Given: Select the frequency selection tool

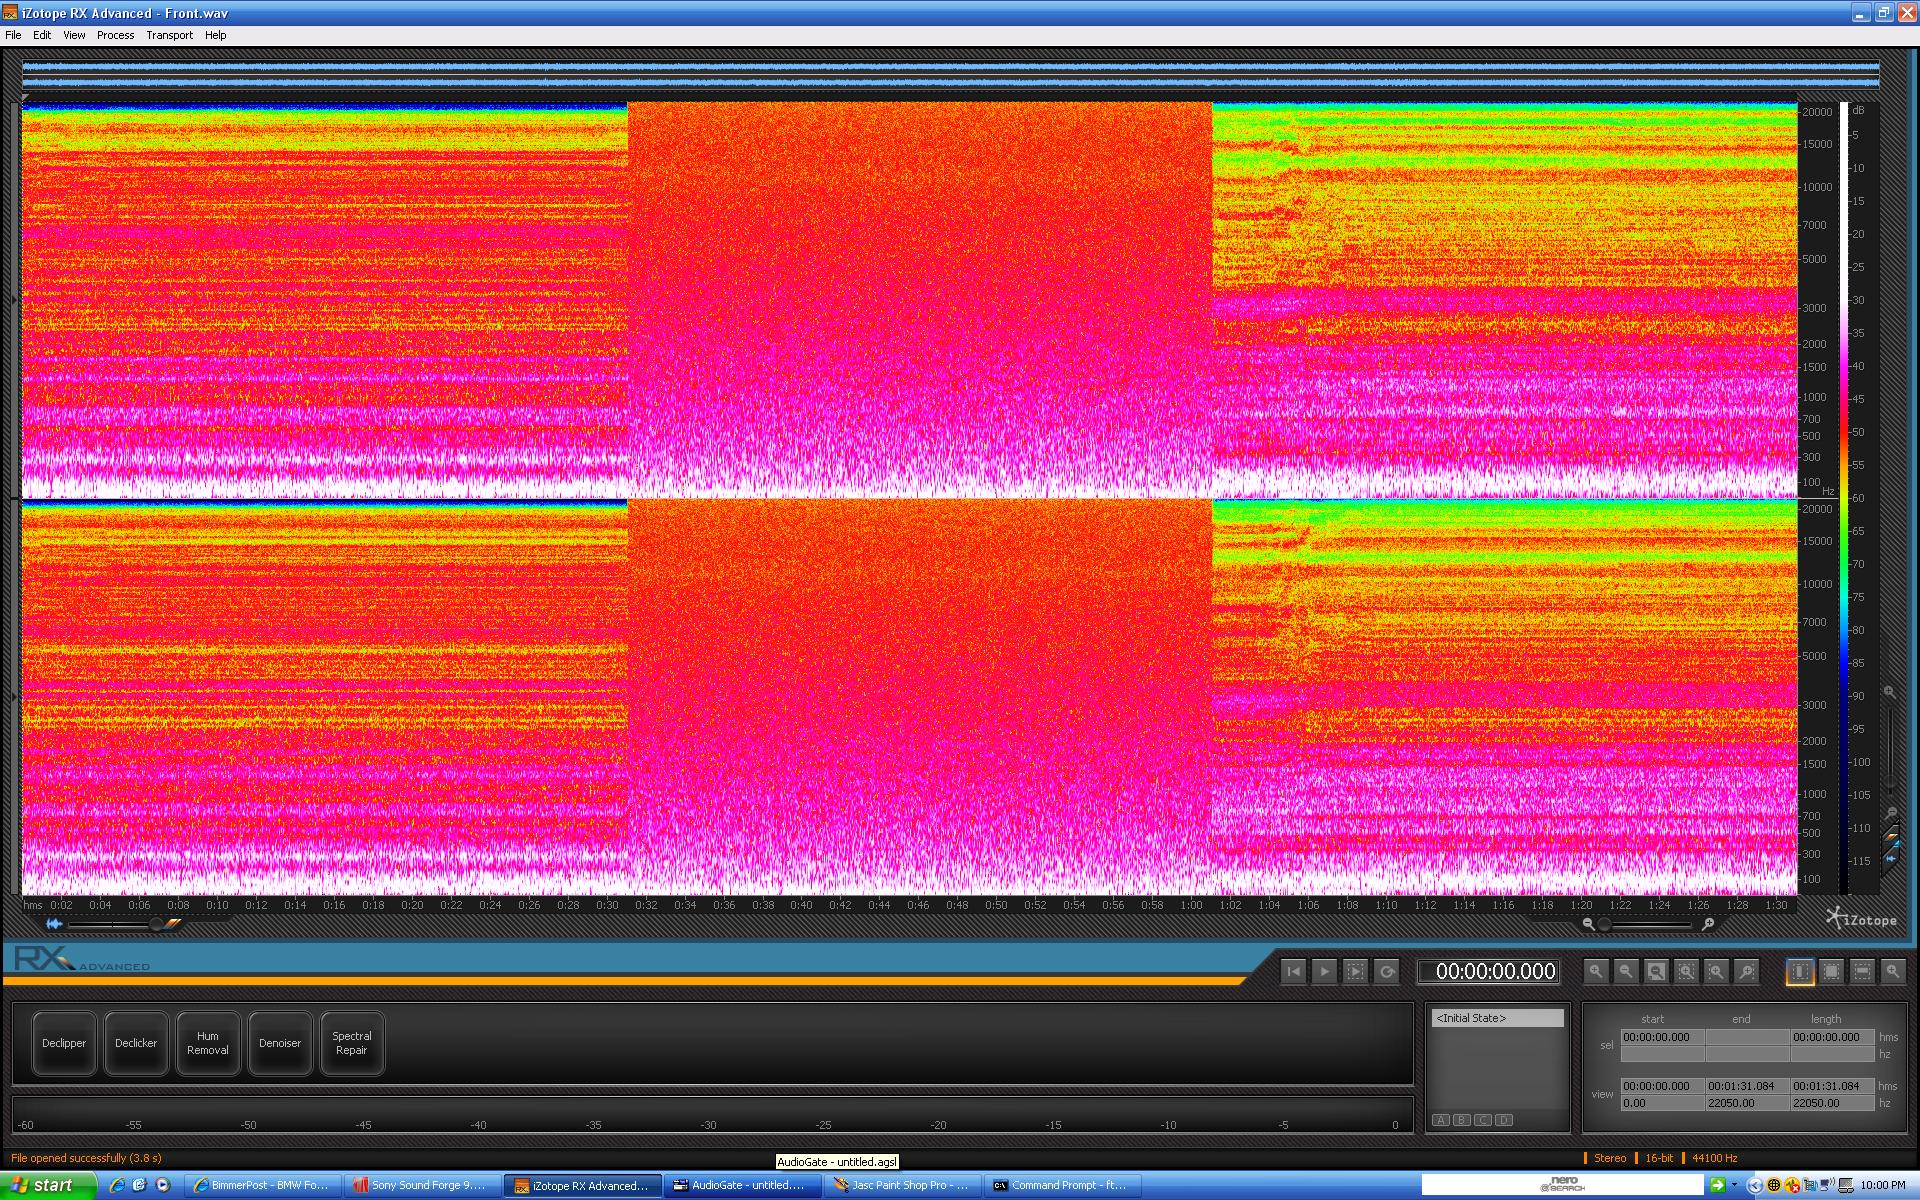Looking at the screenshot, I should click(1862, 971).
